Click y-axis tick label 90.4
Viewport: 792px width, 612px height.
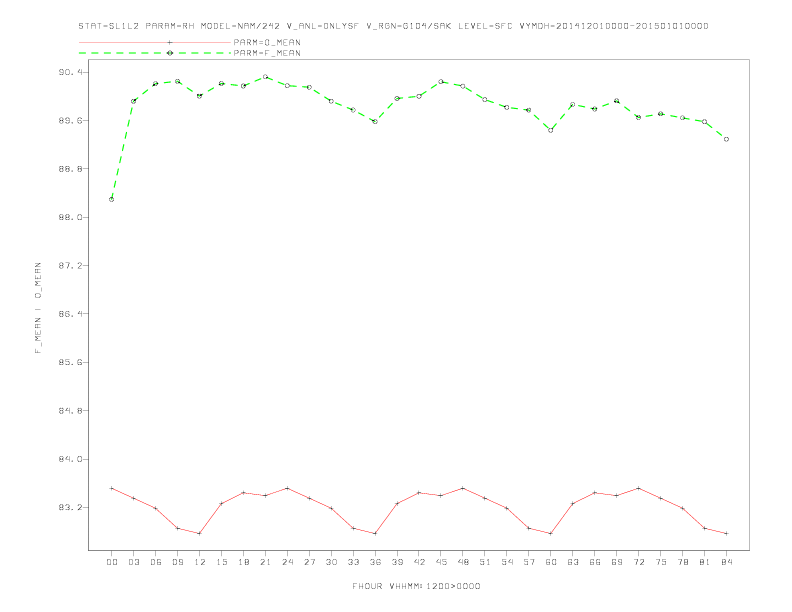(70, 72)
